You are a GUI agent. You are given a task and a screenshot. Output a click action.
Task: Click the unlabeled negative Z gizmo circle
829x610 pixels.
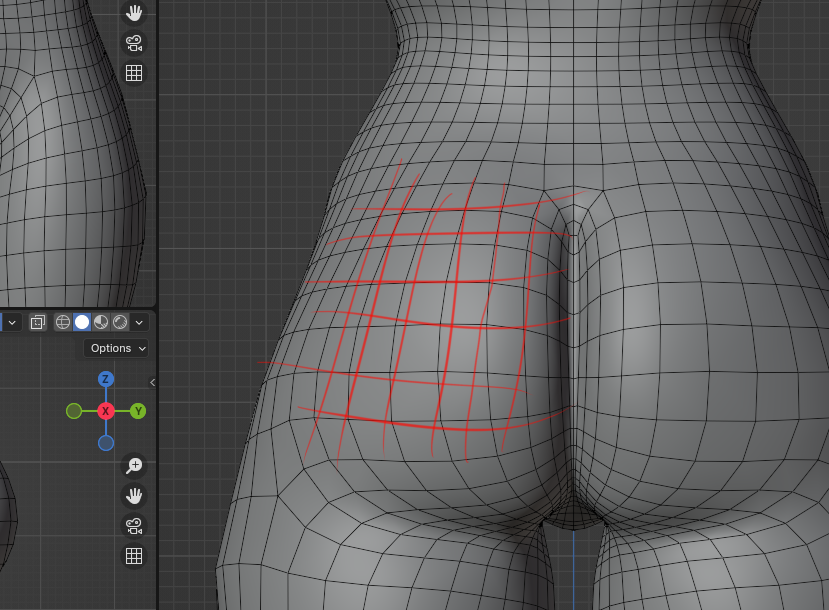106,443
